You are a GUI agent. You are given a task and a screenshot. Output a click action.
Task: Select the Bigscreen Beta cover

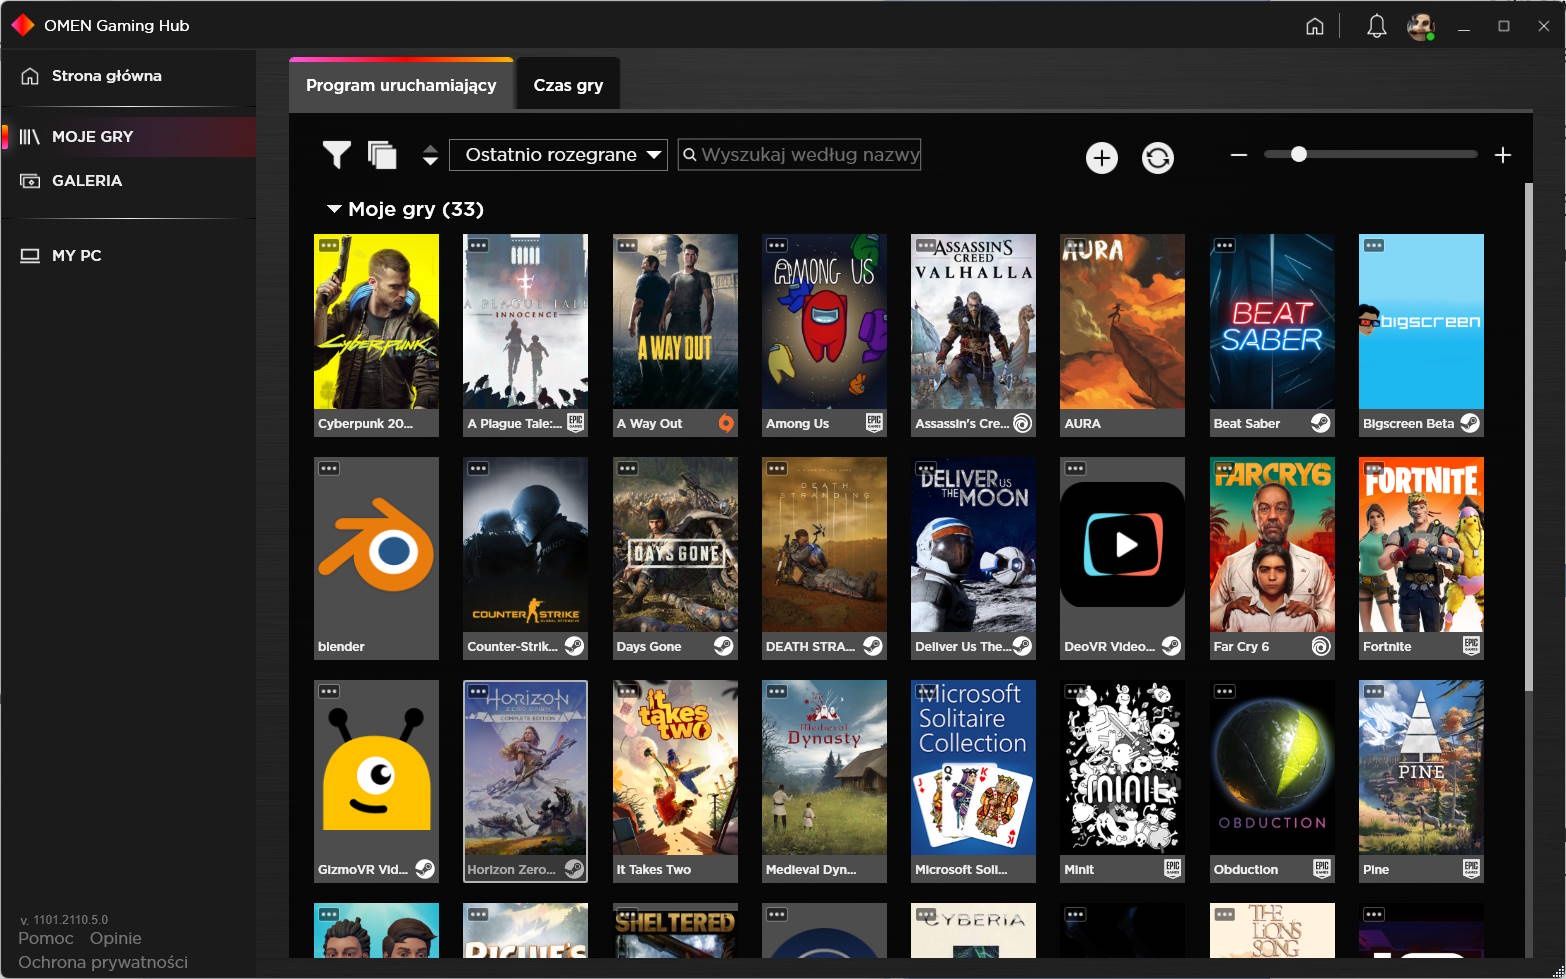1421,322
